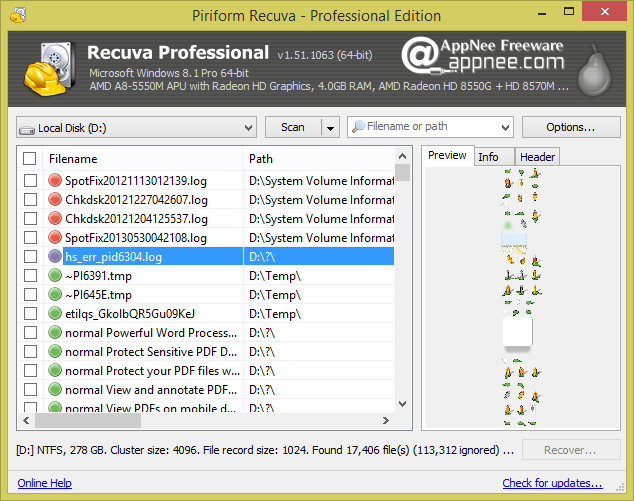Screen dimensions: 634x501
Task: Close the Recuva window
Action: (604, 11)
